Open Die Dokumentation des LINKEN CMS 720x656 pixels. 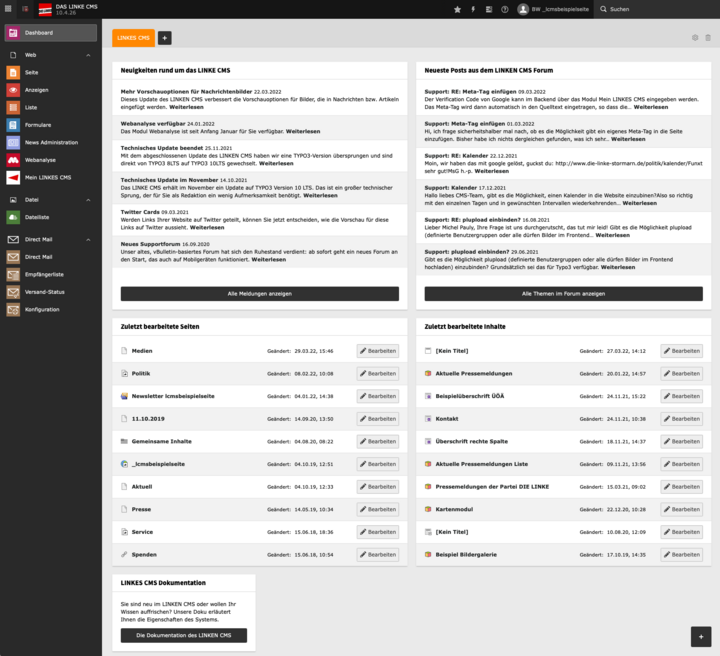pos(184,635)
